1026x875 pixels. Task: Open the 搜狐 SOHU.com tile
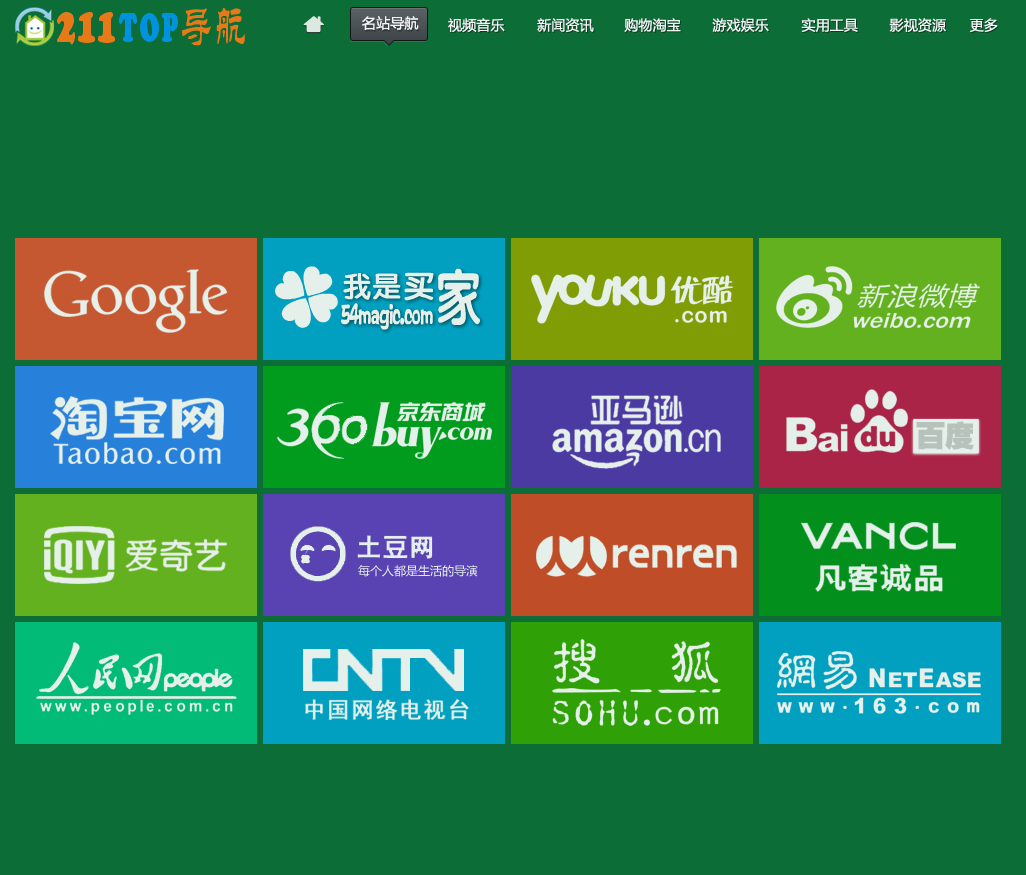pyautogui.click(x=632, y=683)
